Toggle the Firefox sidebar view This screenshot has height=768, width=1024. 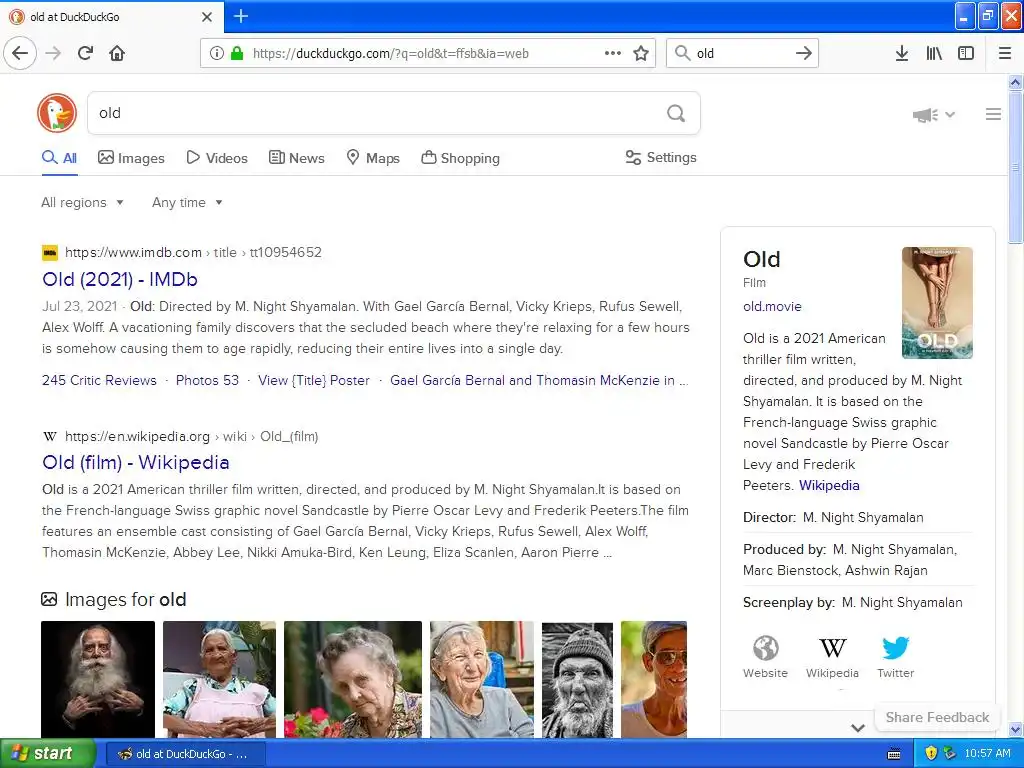click(966, 54)
